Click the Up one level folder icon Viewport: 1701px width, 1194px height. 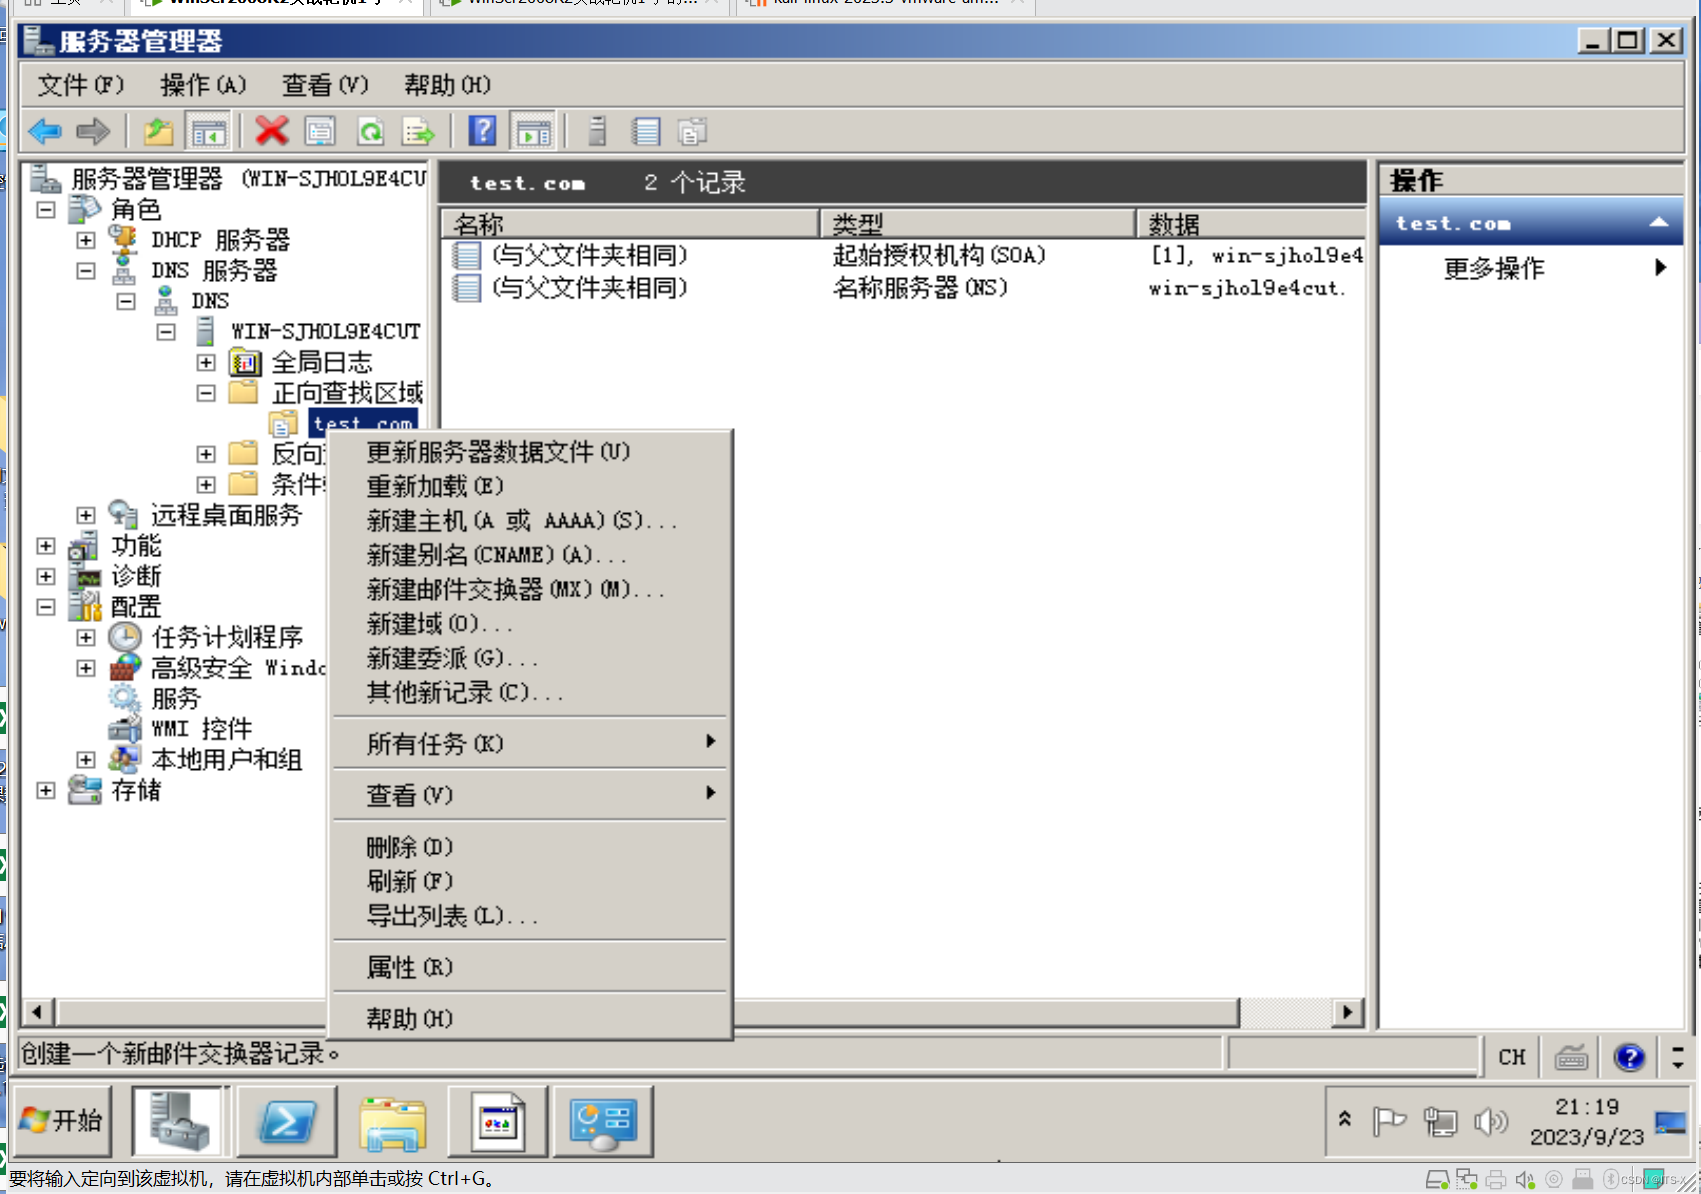click(x=158, y=131)
